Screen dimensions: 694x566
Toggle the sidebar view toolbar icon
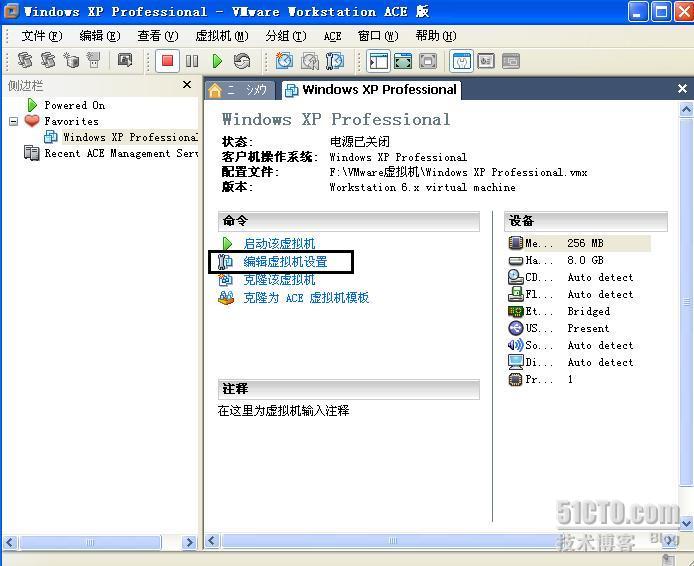(x=378, y=61)
